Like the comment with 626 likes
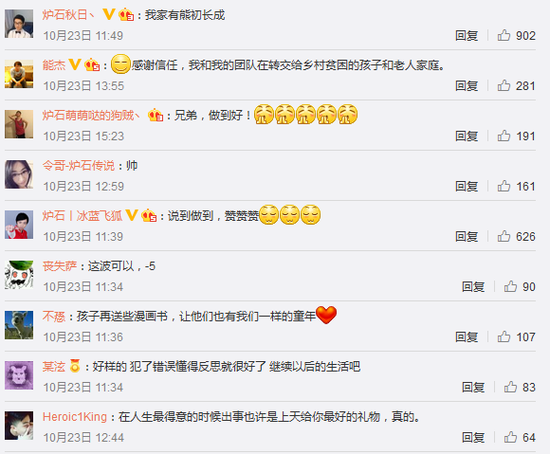 pyautogui.click(x=504, y=236)
